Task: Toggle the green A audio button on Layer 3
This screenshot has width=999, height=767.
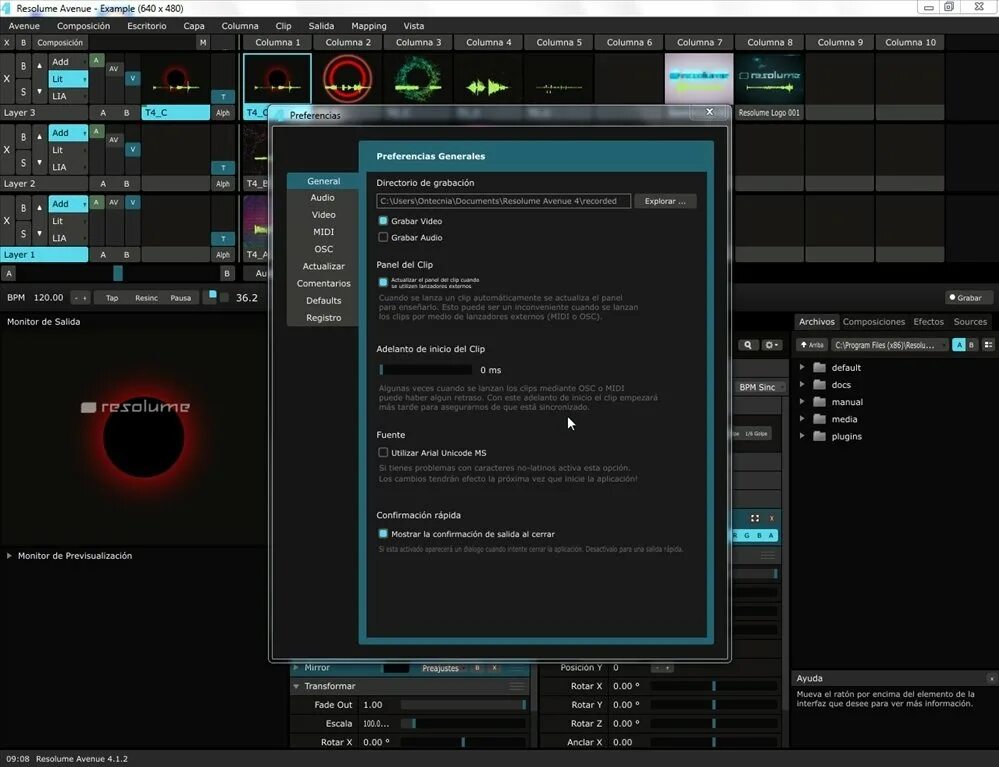Action: (96, 61)
